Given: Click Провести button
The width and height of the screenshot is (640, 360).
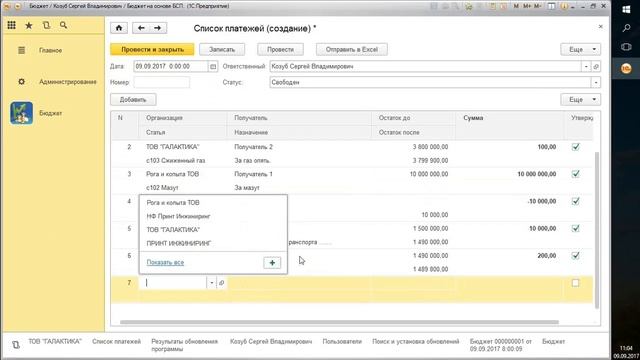Looking at the screenshot, I should point(280,49).
